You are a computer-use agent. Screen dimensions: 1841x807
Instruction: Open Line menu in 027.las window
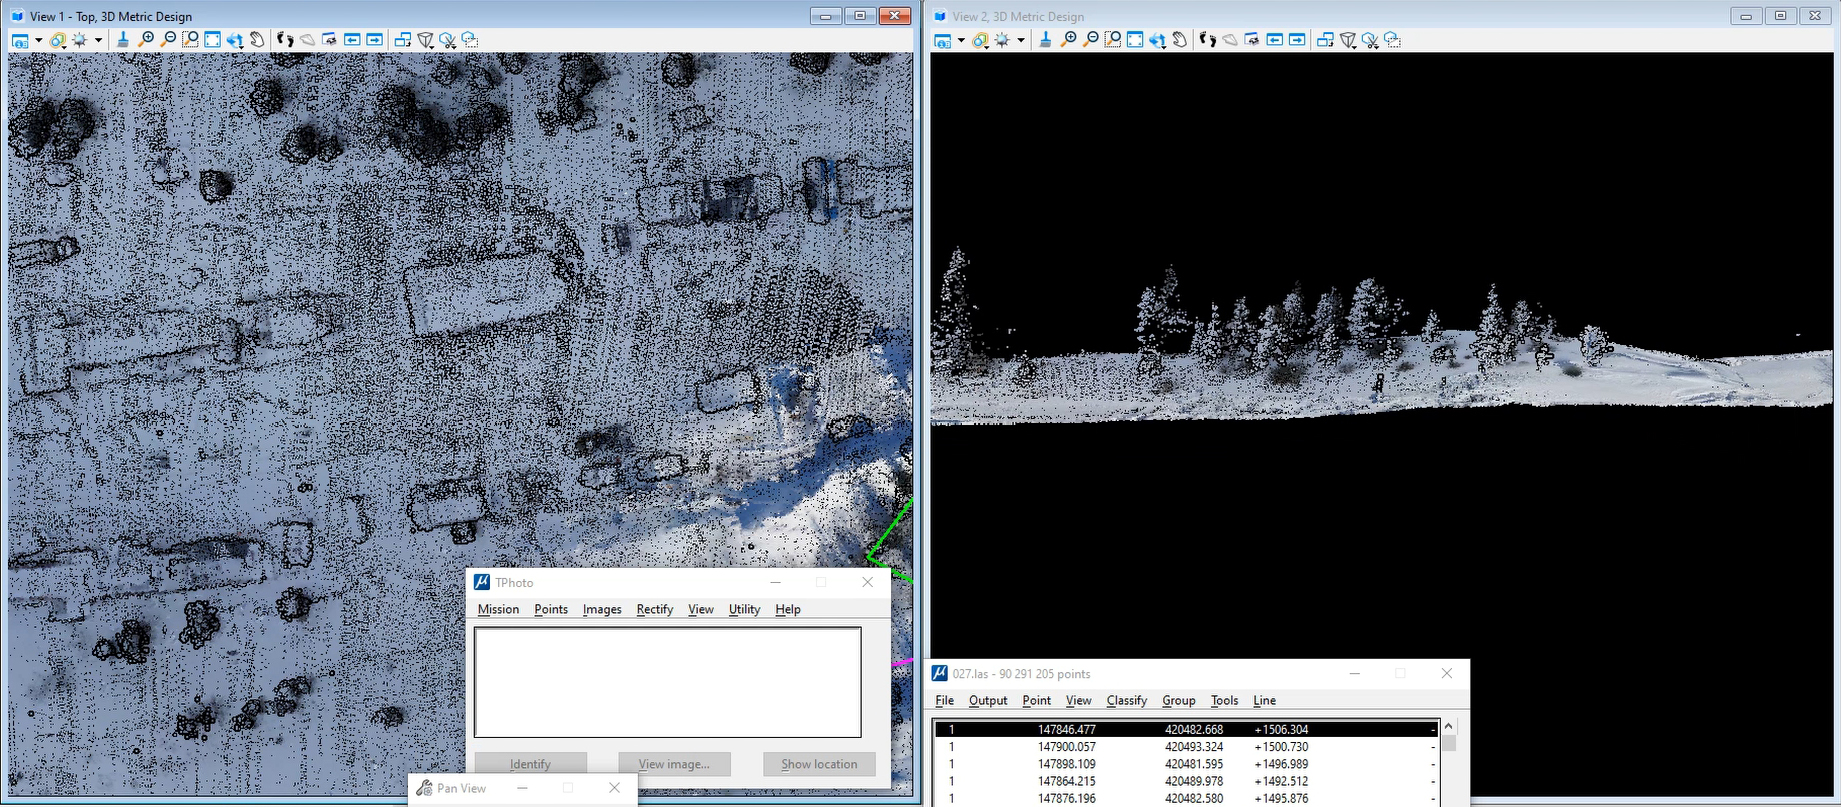1264,700
